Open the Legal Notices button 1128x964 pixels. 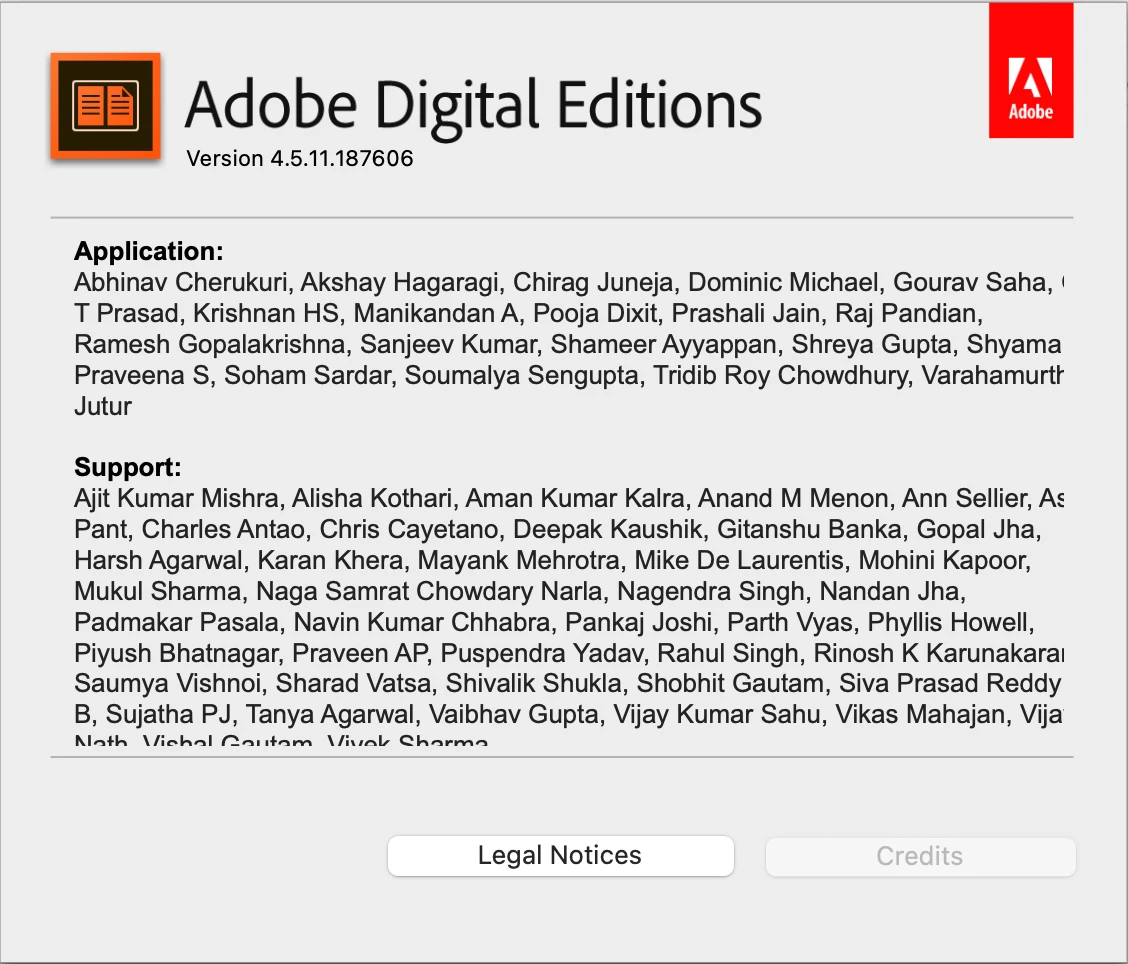click(560, 855)
